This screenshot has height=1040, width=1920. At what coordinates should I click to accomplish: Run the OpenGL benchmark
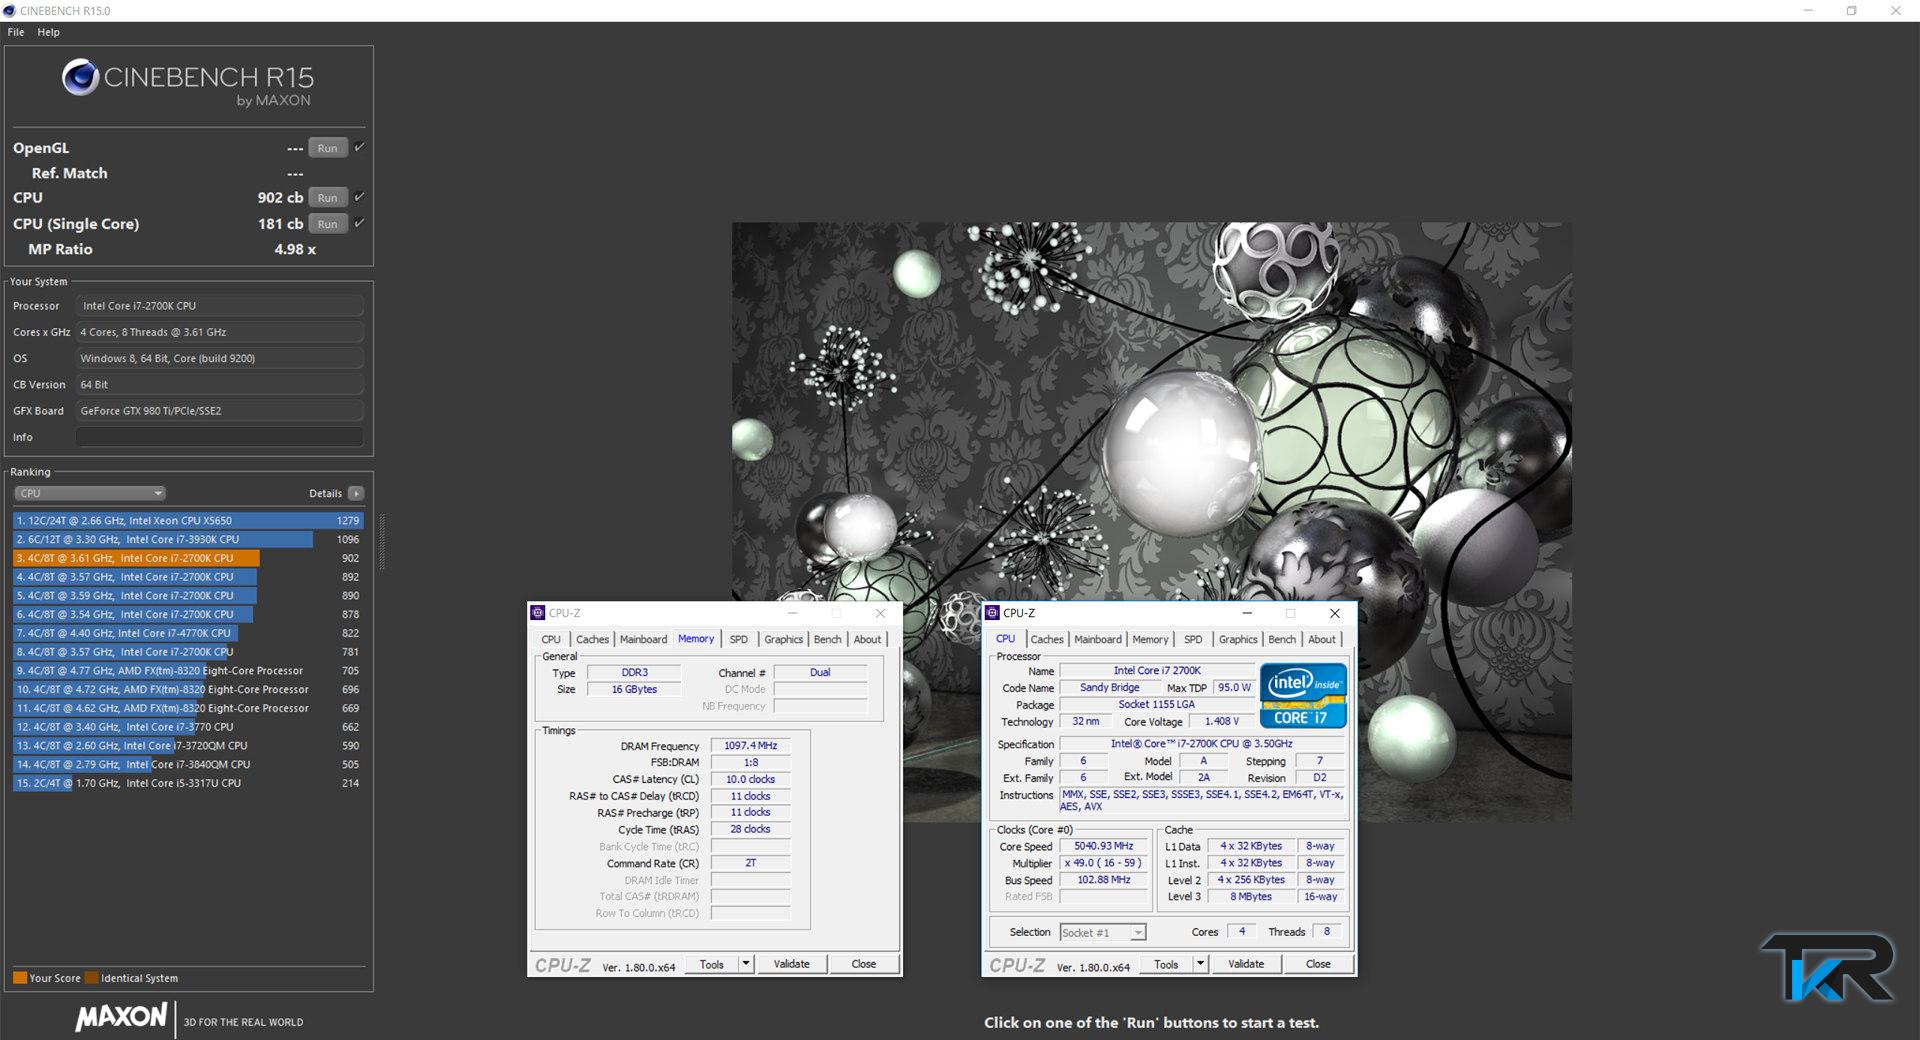click(328, 148)
